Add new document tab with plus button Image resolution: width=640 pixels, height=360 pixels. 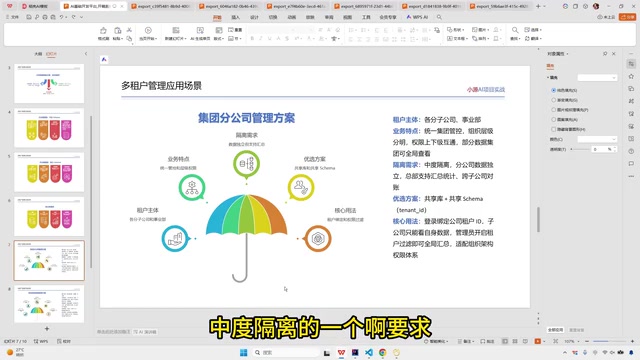(538, 6)
